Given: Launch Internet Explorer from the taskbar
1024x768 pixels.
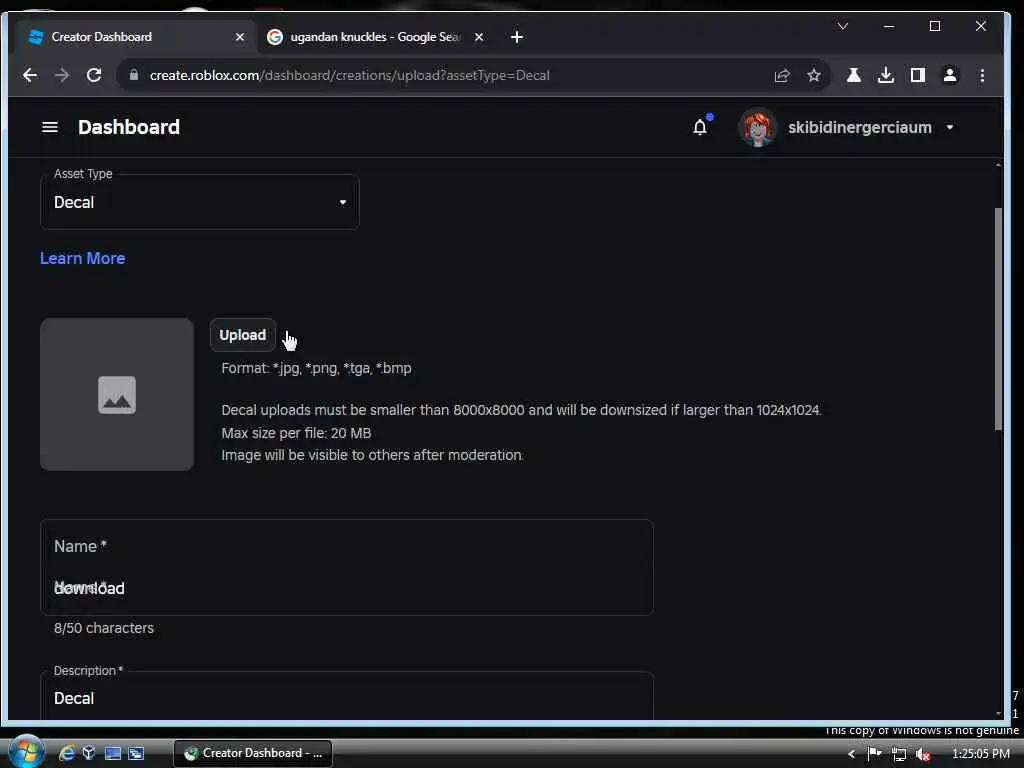Looking at the screenshot, I should click(67, 753).
